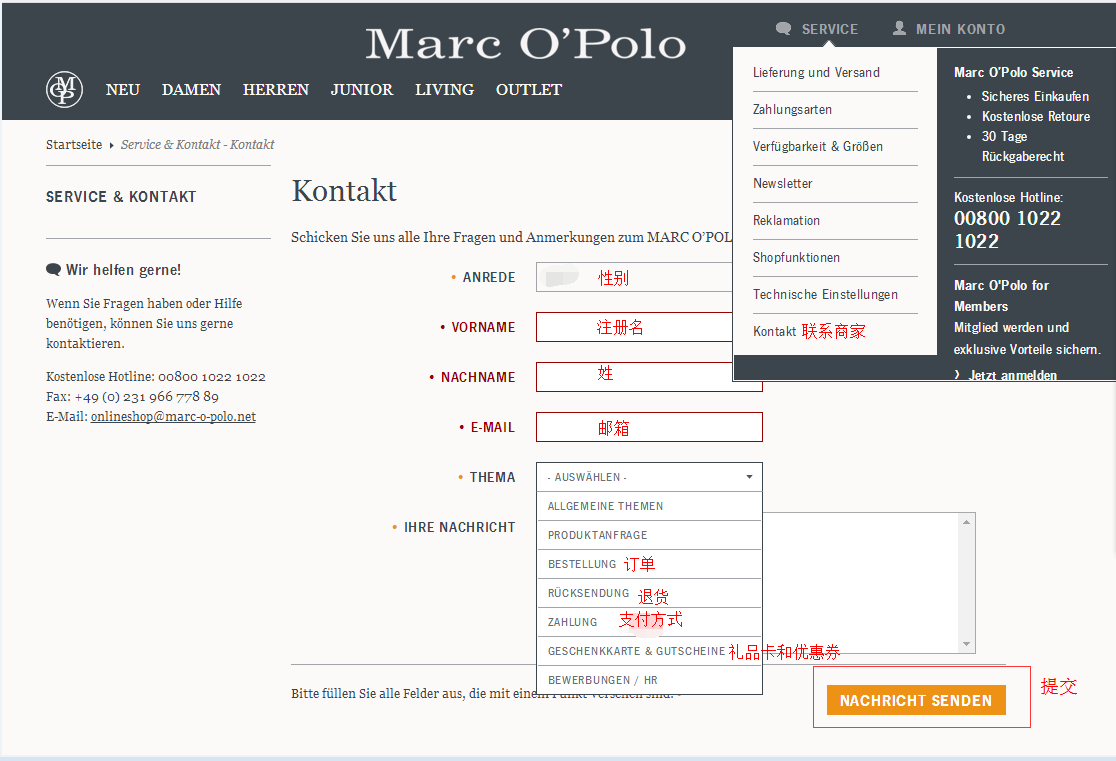
Task: Click the Jetzt anmelden link
Action: (1012, 375)
